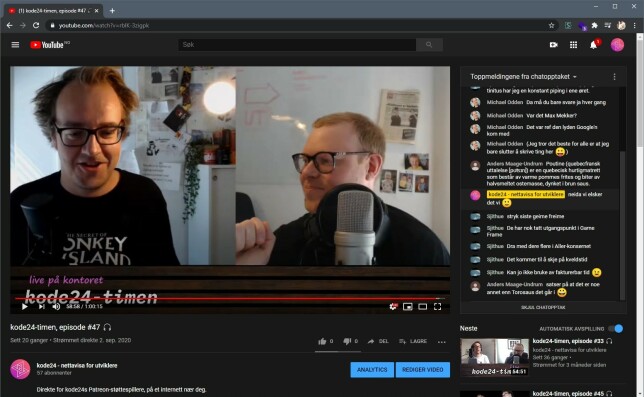This screenshot has height=397, width=644.
Task: Open chat replay options menu
Action: [x=614, y=77]
